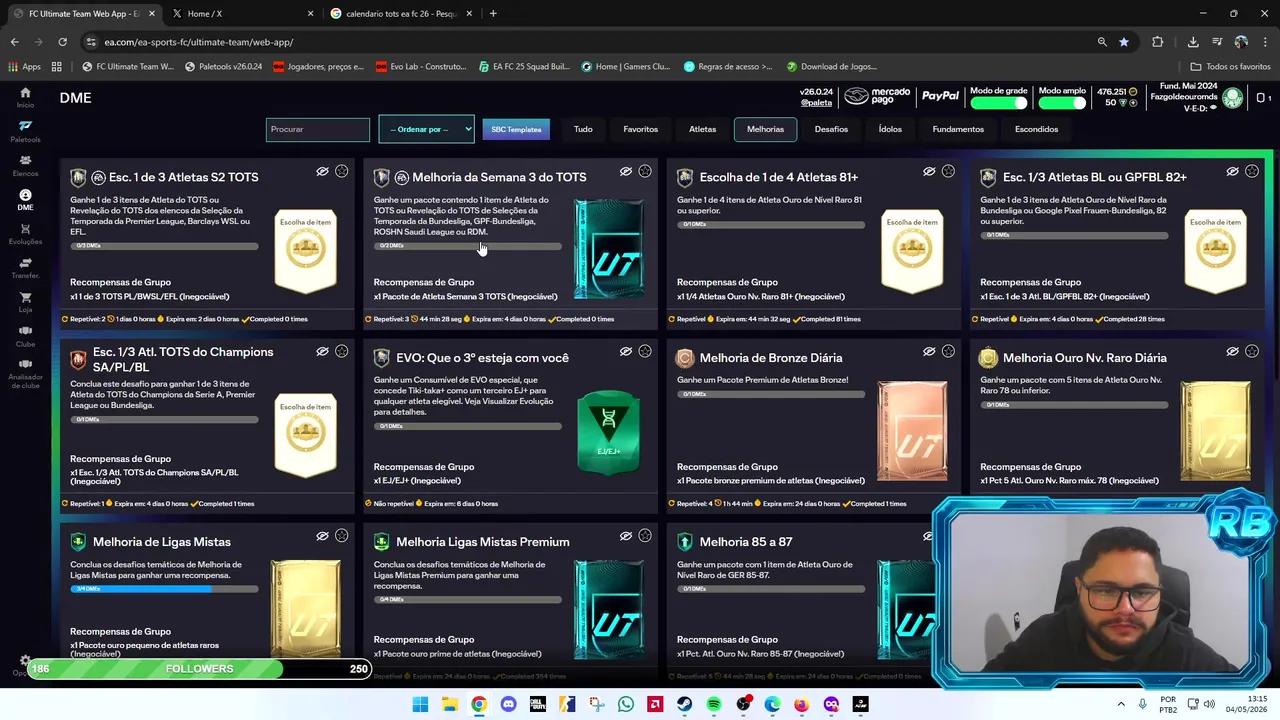Open the Evo Lab - Constructo... bookmark
The image size is (1280, 720).
[x=421, y=67]
